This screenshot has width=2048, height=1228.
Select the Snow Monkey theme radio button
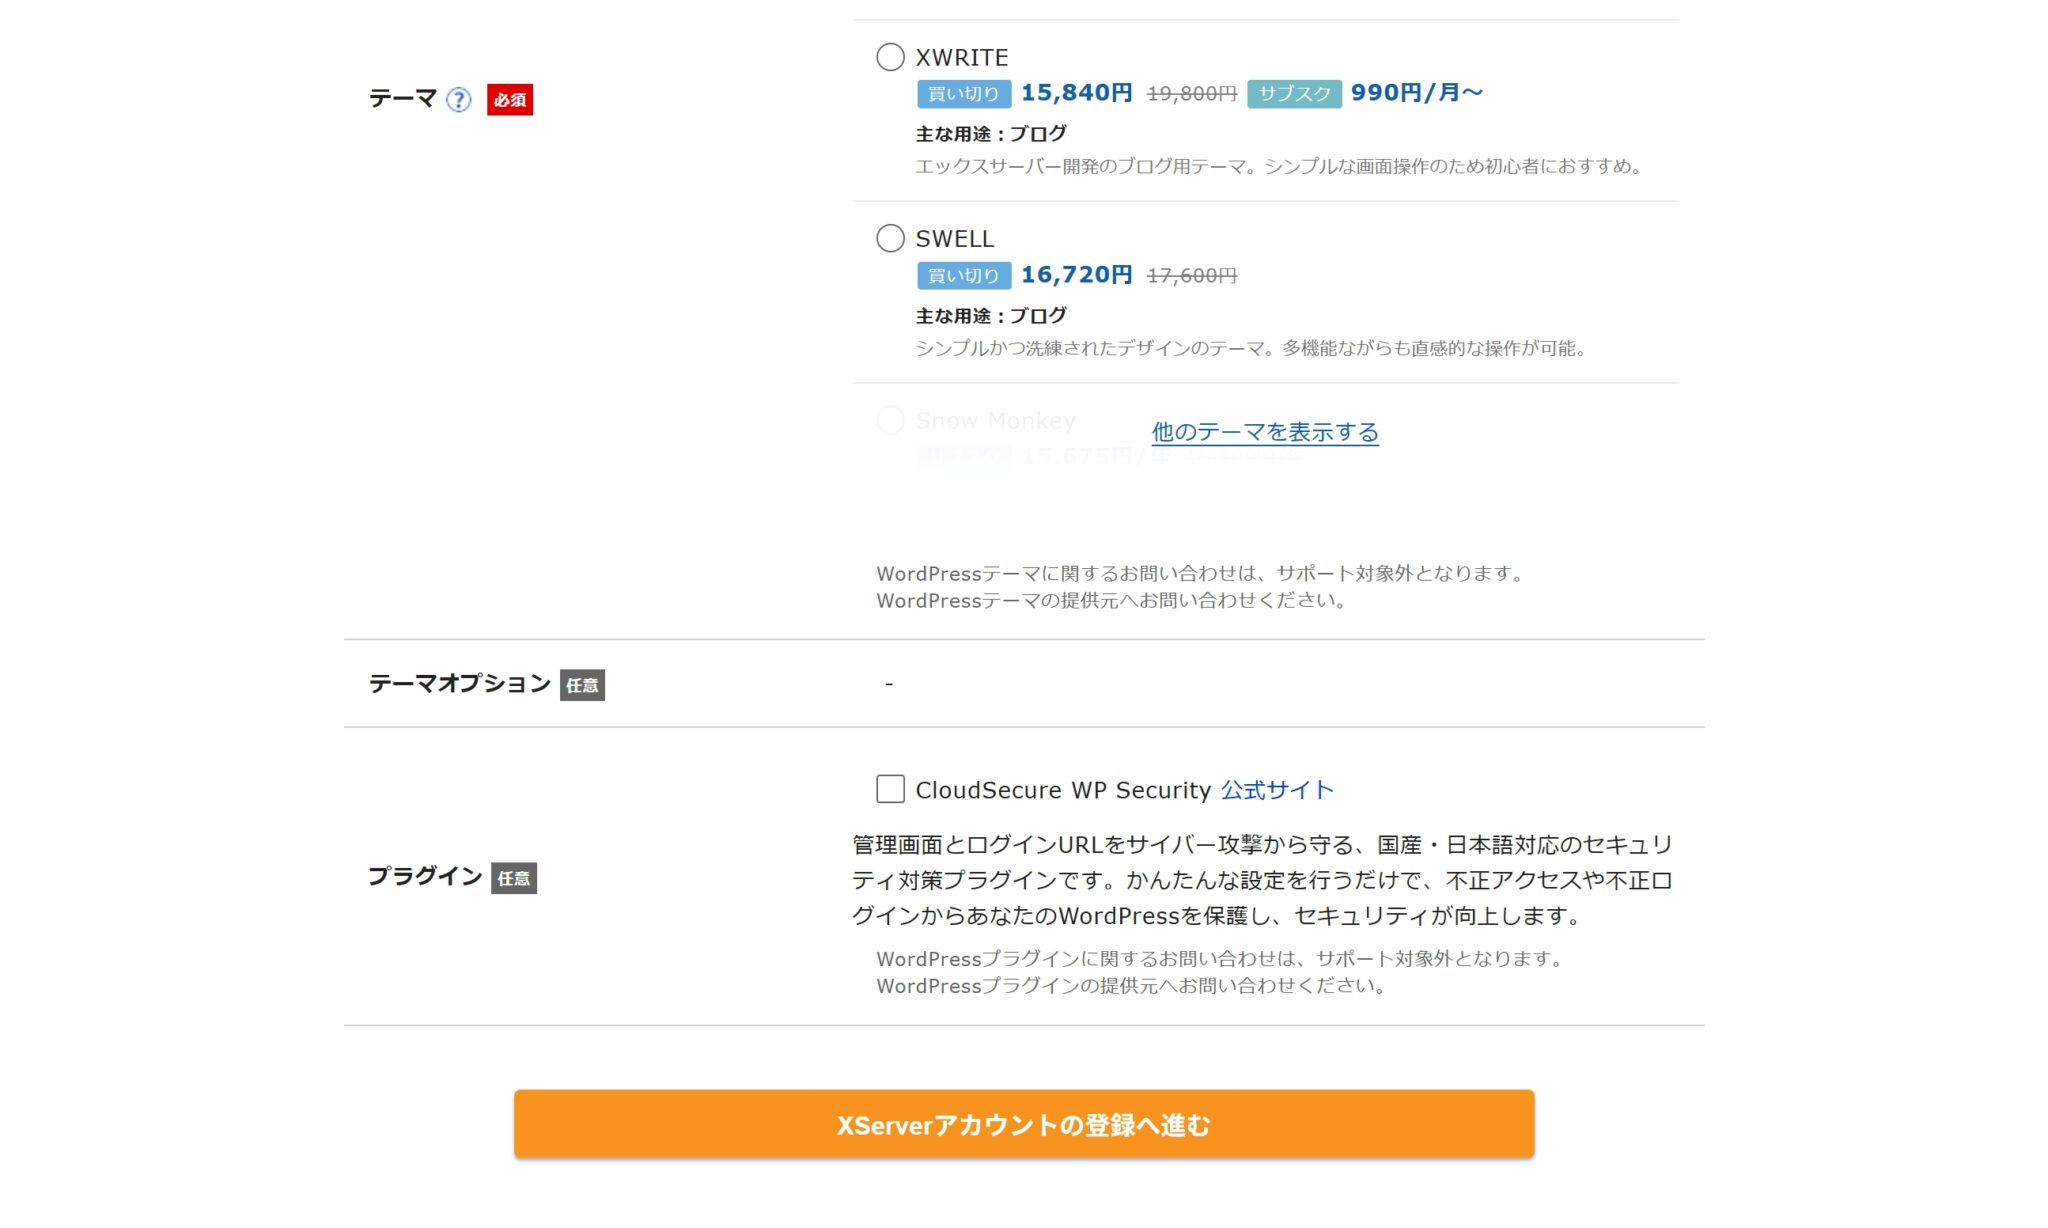(x=890, y=421)
